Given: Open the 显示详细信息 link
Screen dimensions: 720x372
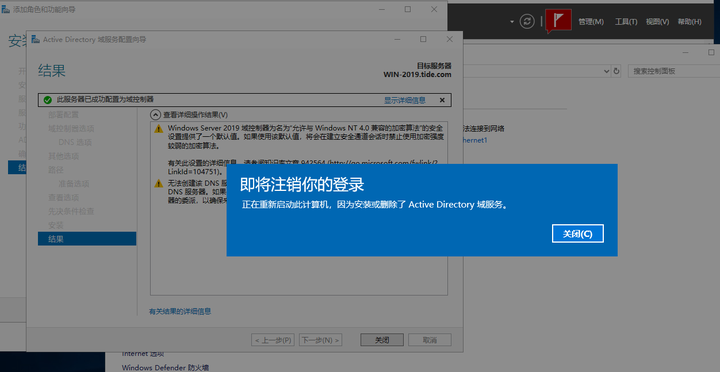Looking at the screenshot, I should [405, 100].
